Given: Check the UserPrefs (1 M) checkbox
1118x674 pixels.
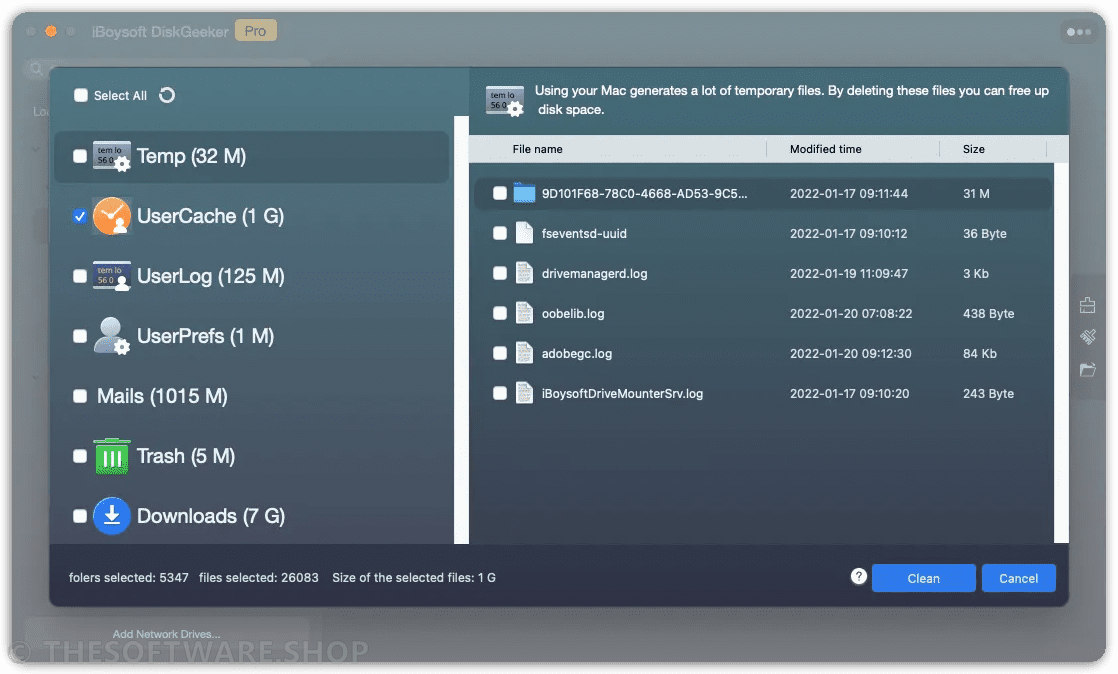Looking at the screenshot, I should click(80, 335).
